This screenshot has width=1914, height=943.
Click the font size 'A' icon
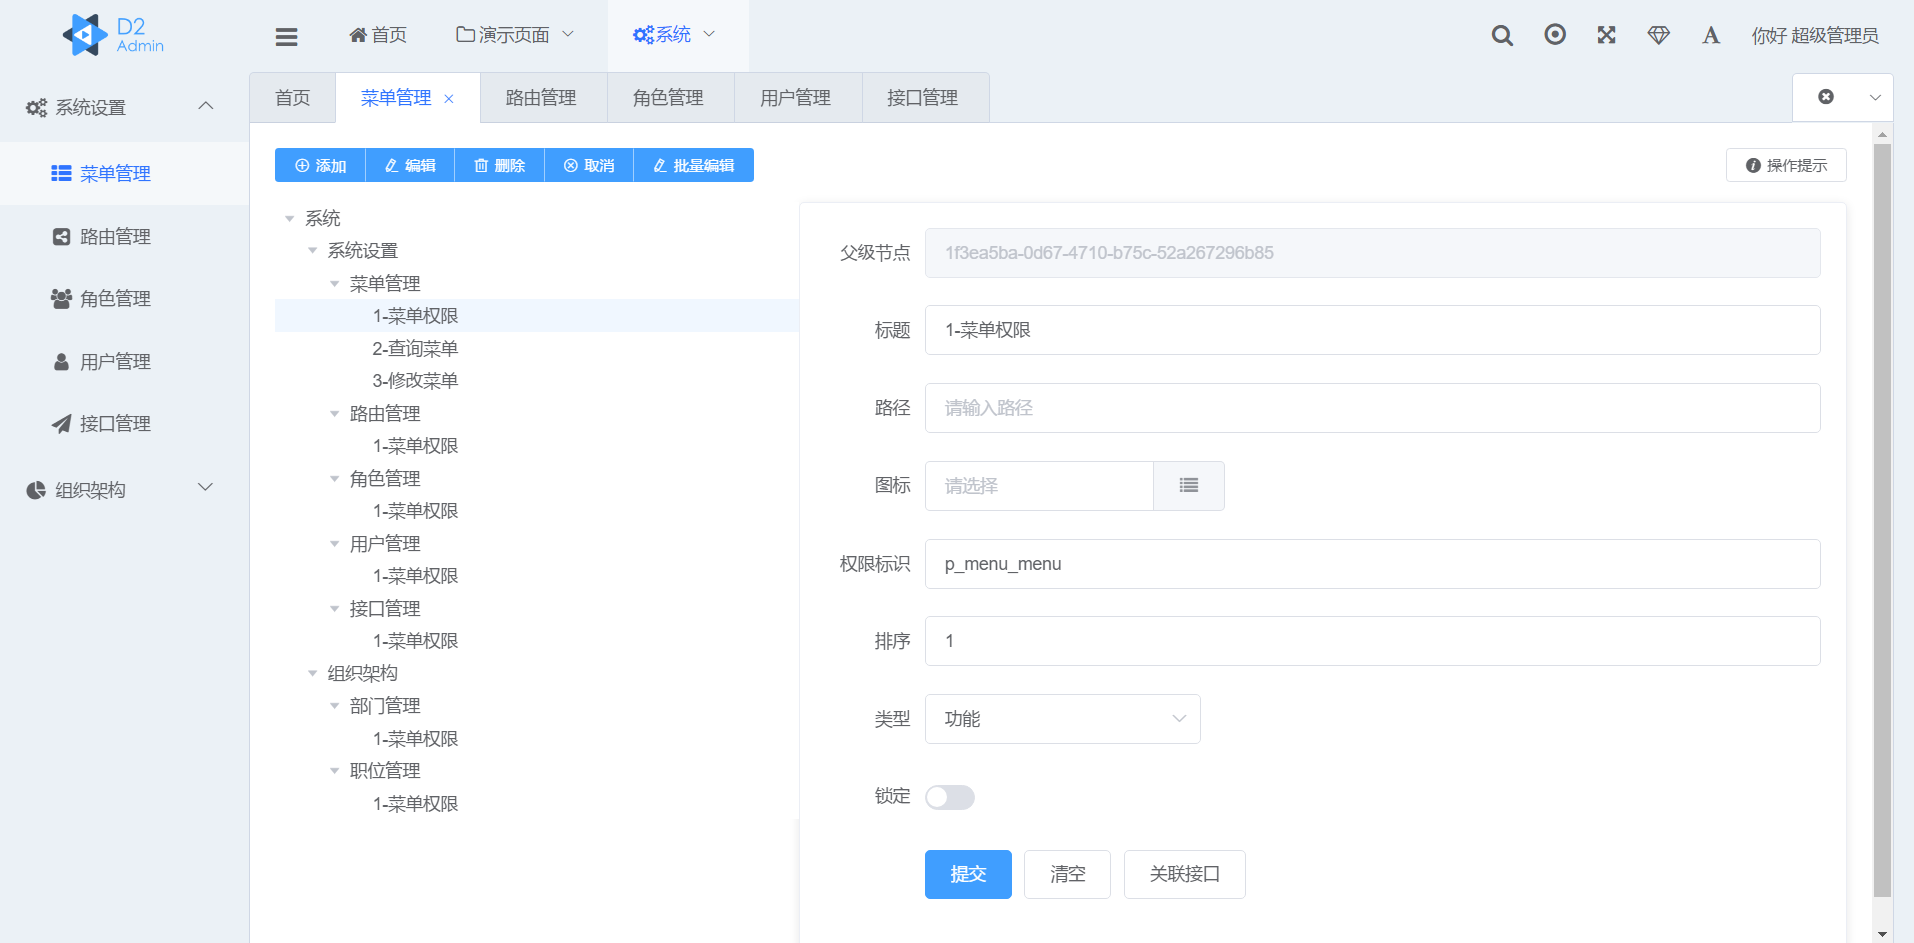point(1710,35)
